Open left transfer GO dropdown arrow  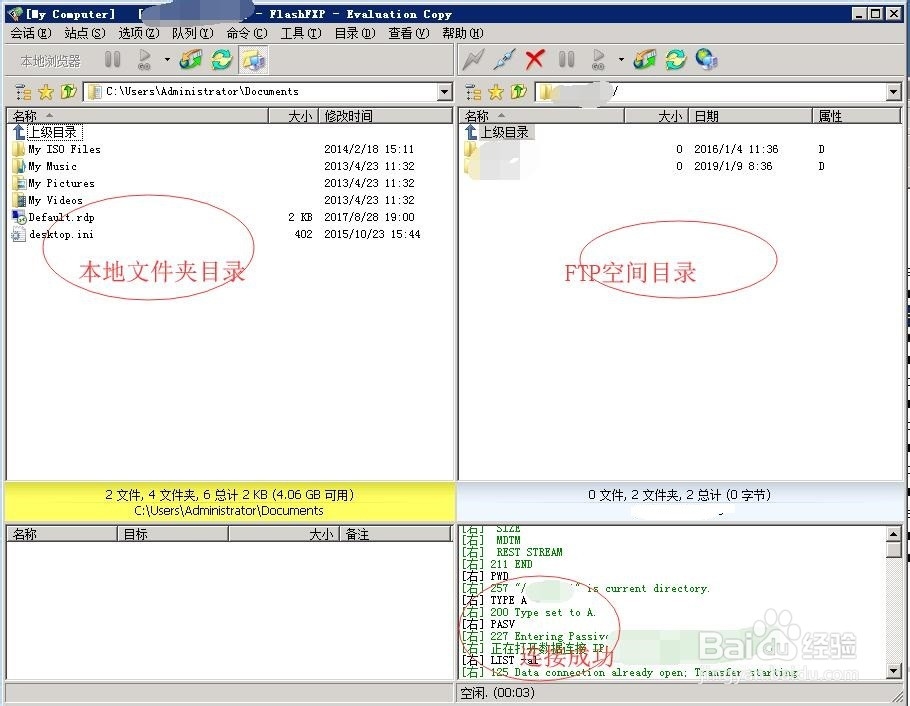(x=167, y=59)
